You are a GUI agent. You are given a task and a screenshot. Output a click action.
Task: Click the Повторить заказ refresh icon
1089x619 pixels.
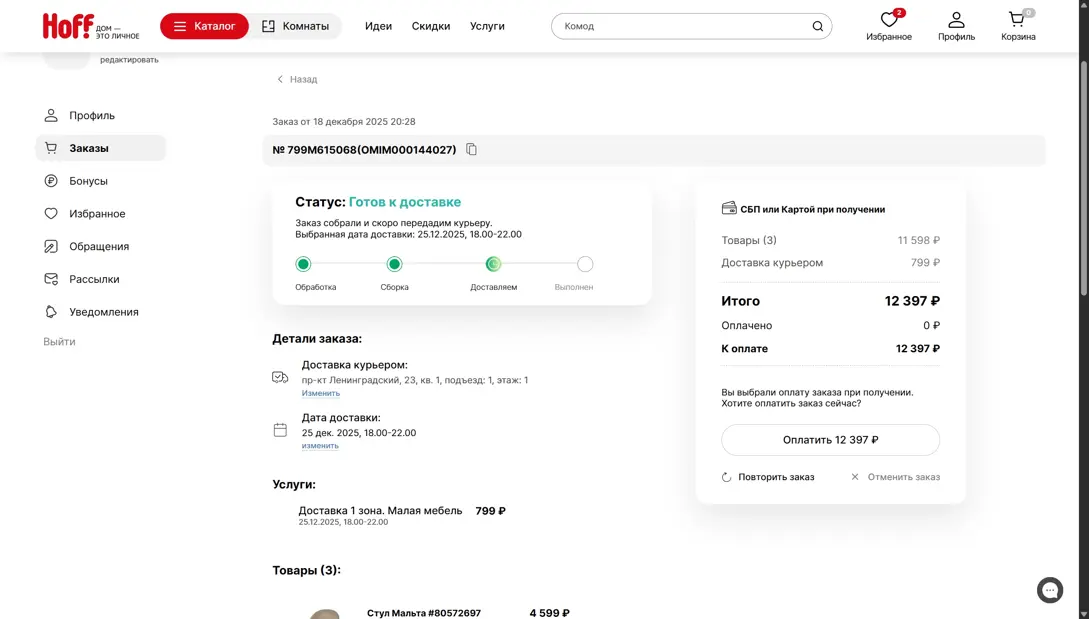(727, 477)
